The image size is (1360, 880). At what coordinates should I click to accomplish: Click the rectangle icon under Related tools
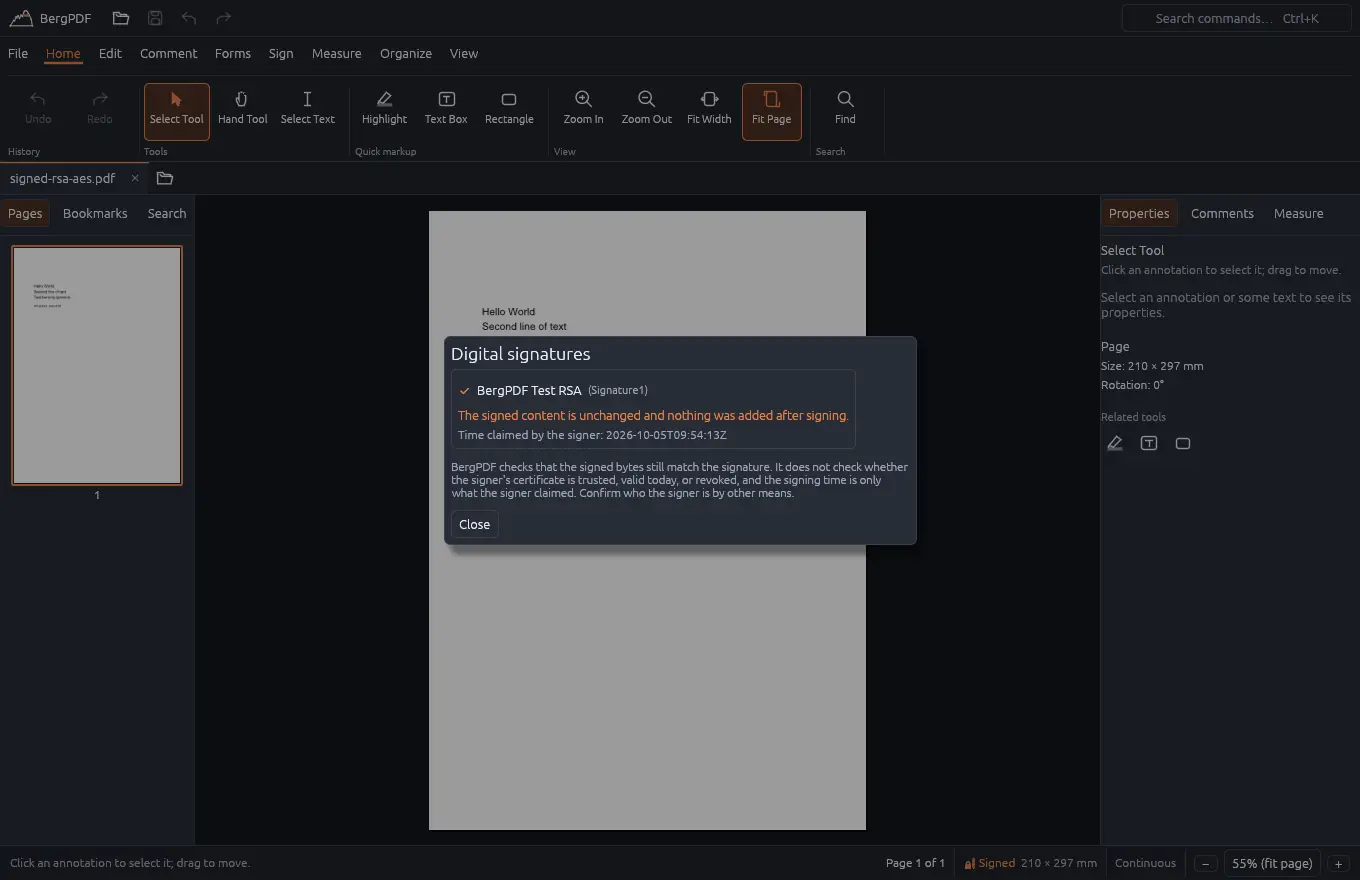click(1183, 443)
